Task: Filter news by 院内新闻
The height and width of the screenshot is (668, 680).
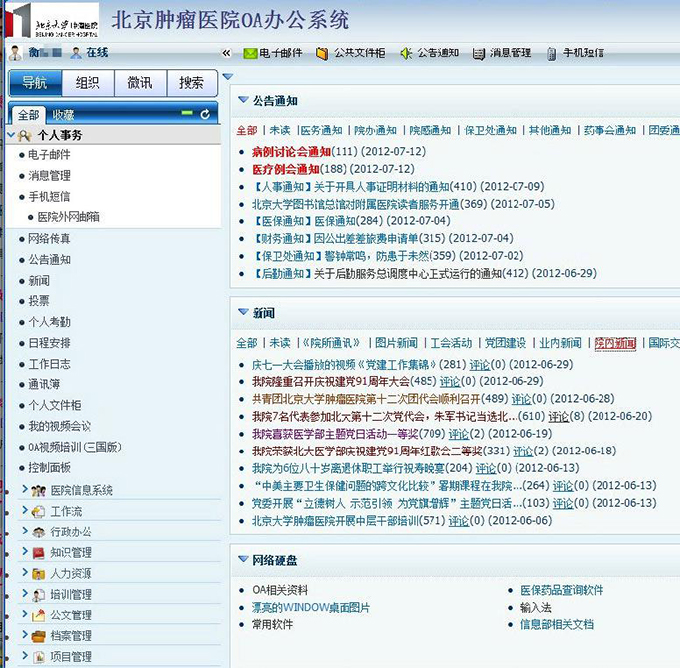Action: 615,344
